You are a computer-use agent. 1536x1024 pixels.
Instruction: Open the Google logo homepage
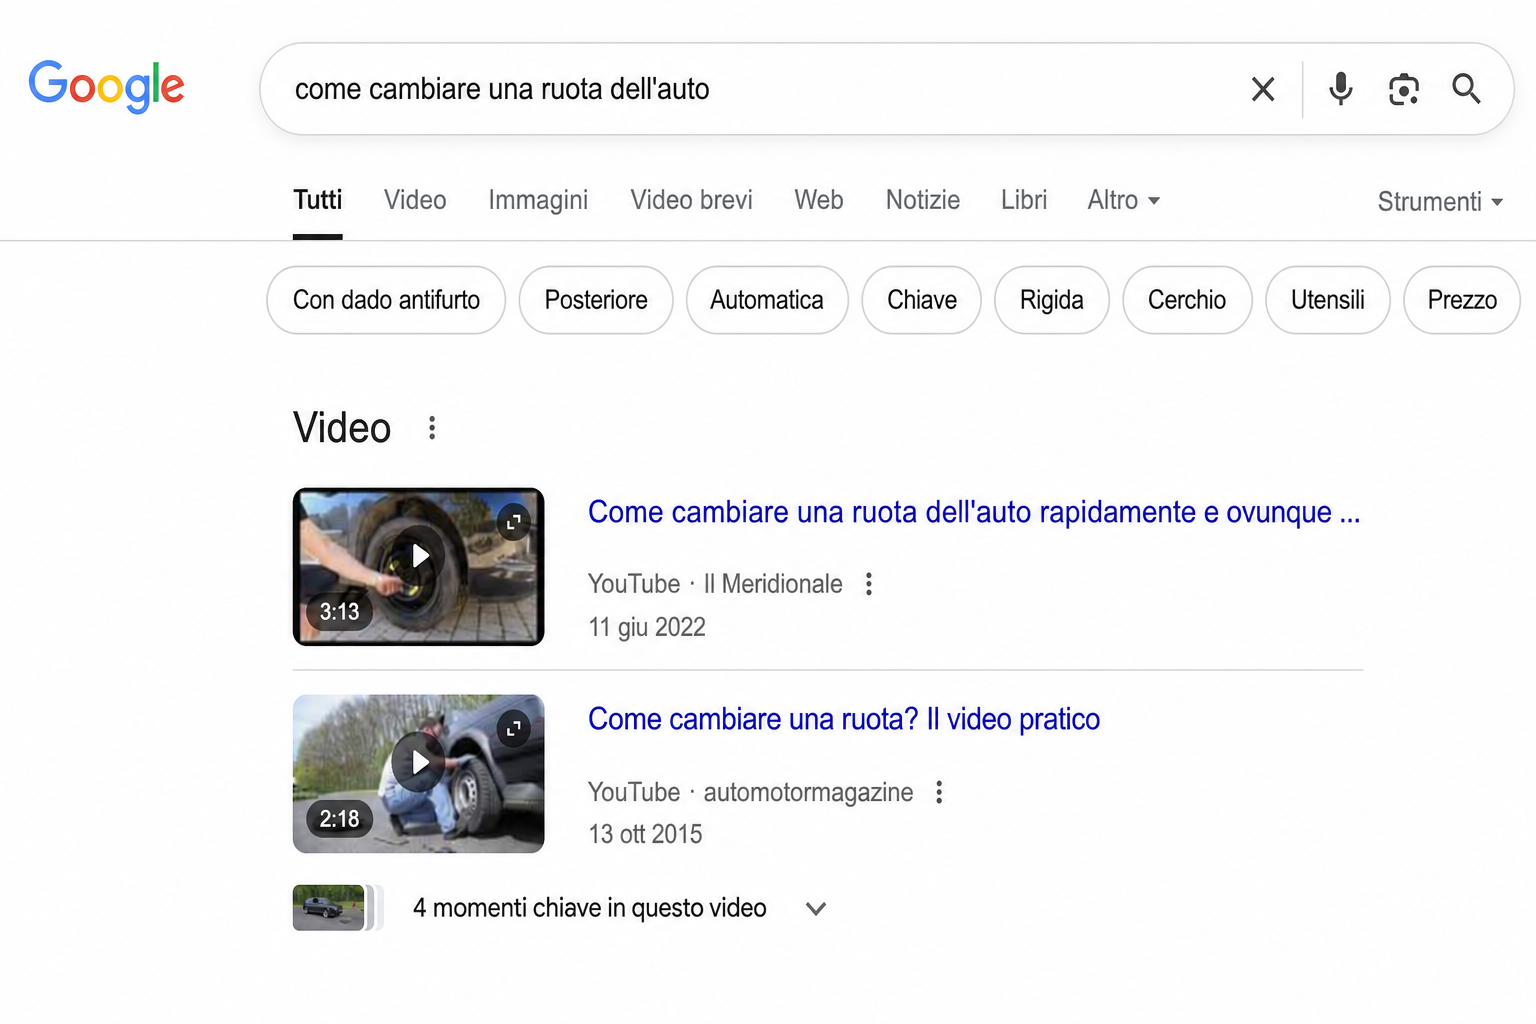click(106, 86)
